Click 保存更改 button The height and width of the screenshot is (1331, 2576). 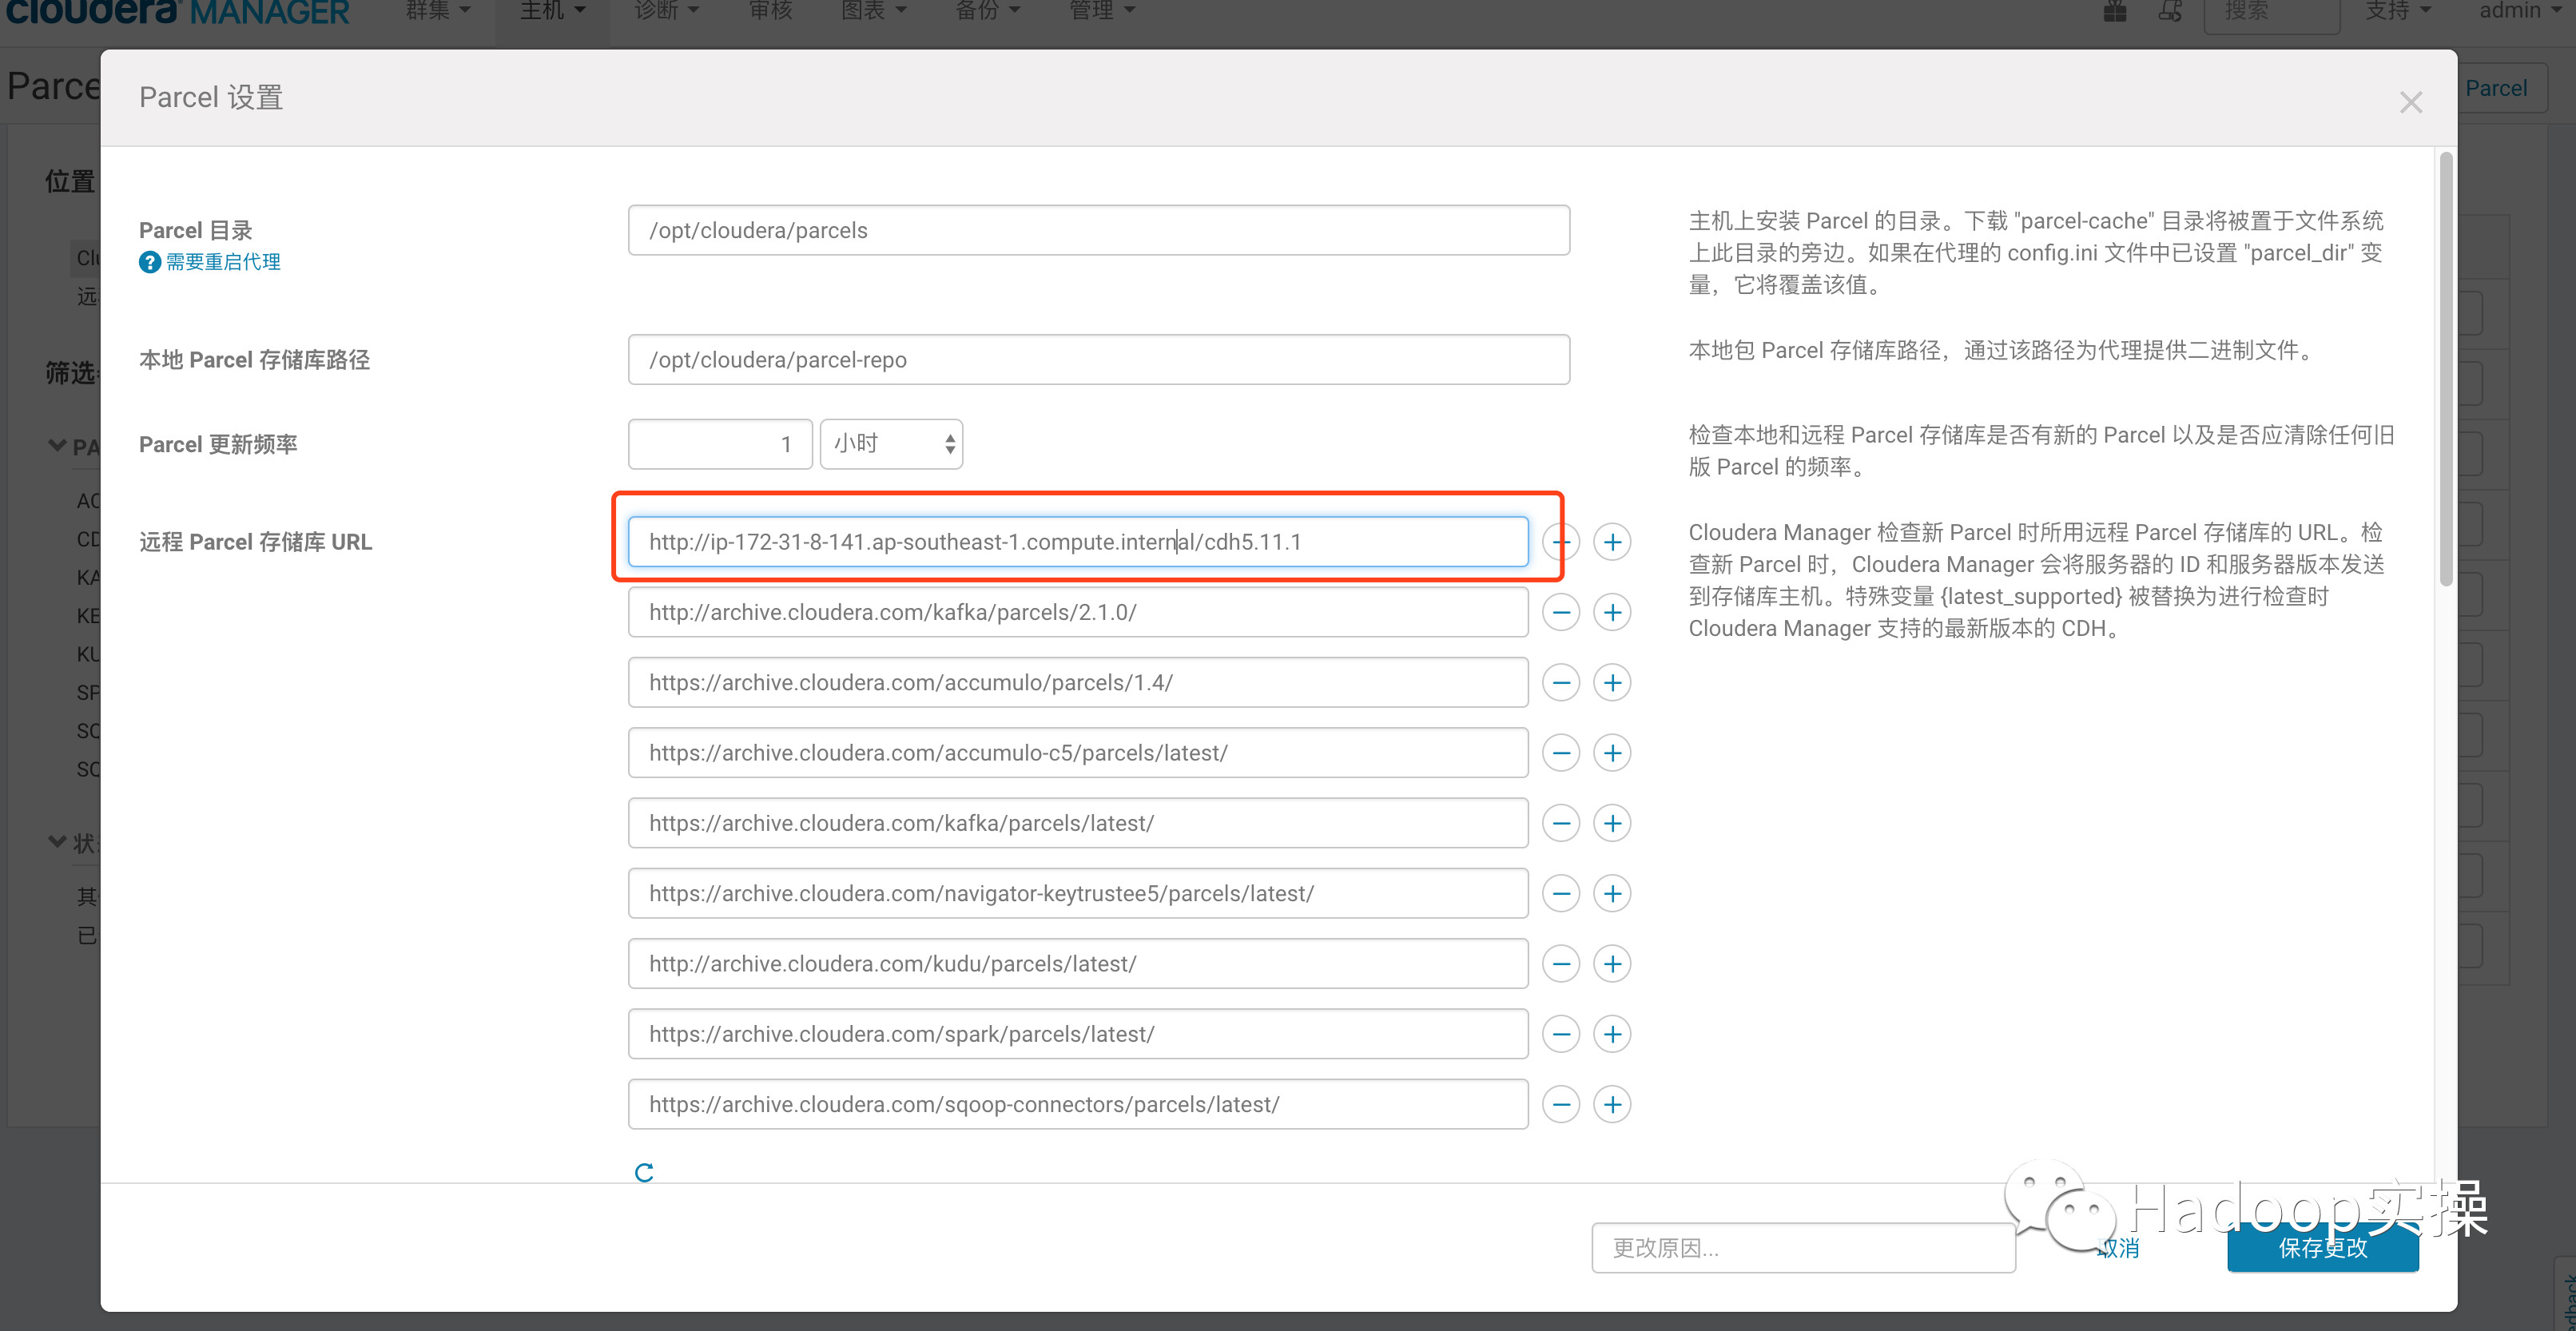[x=2322, y=1248]
